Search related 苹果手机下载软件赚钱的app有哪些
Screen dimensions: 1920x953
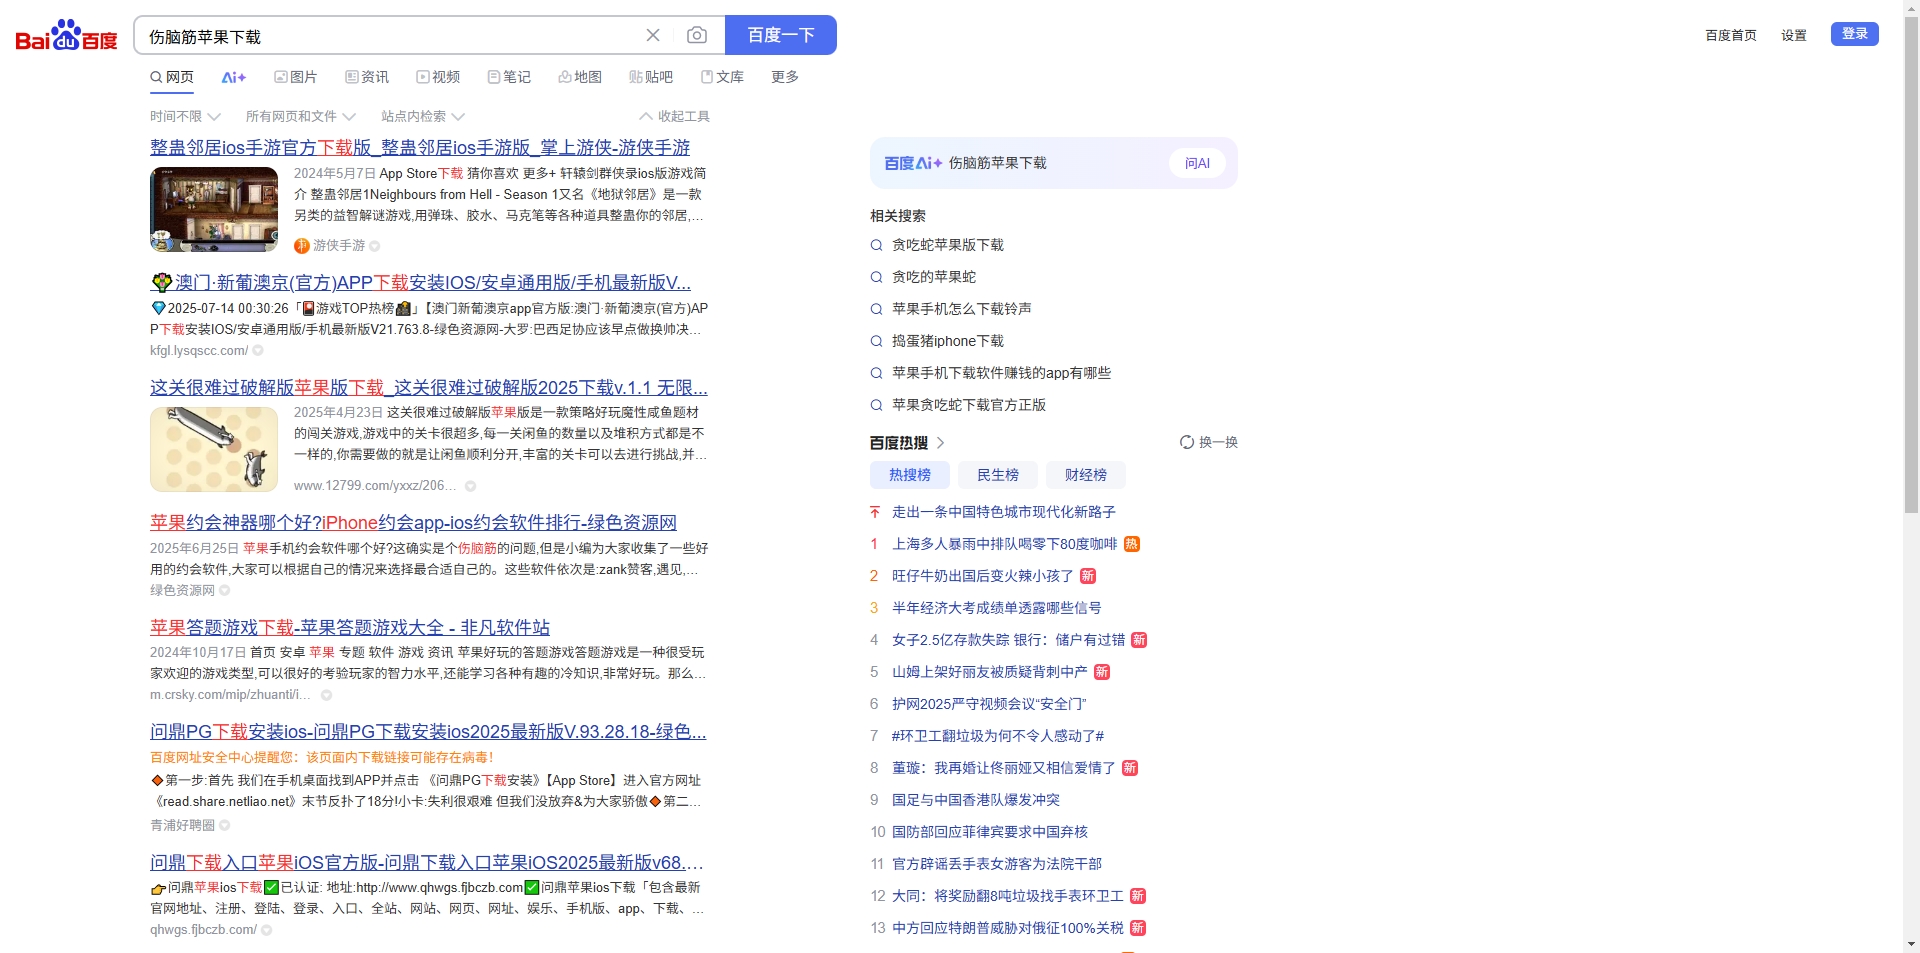pyautogui.click(x=1001, y=373)
